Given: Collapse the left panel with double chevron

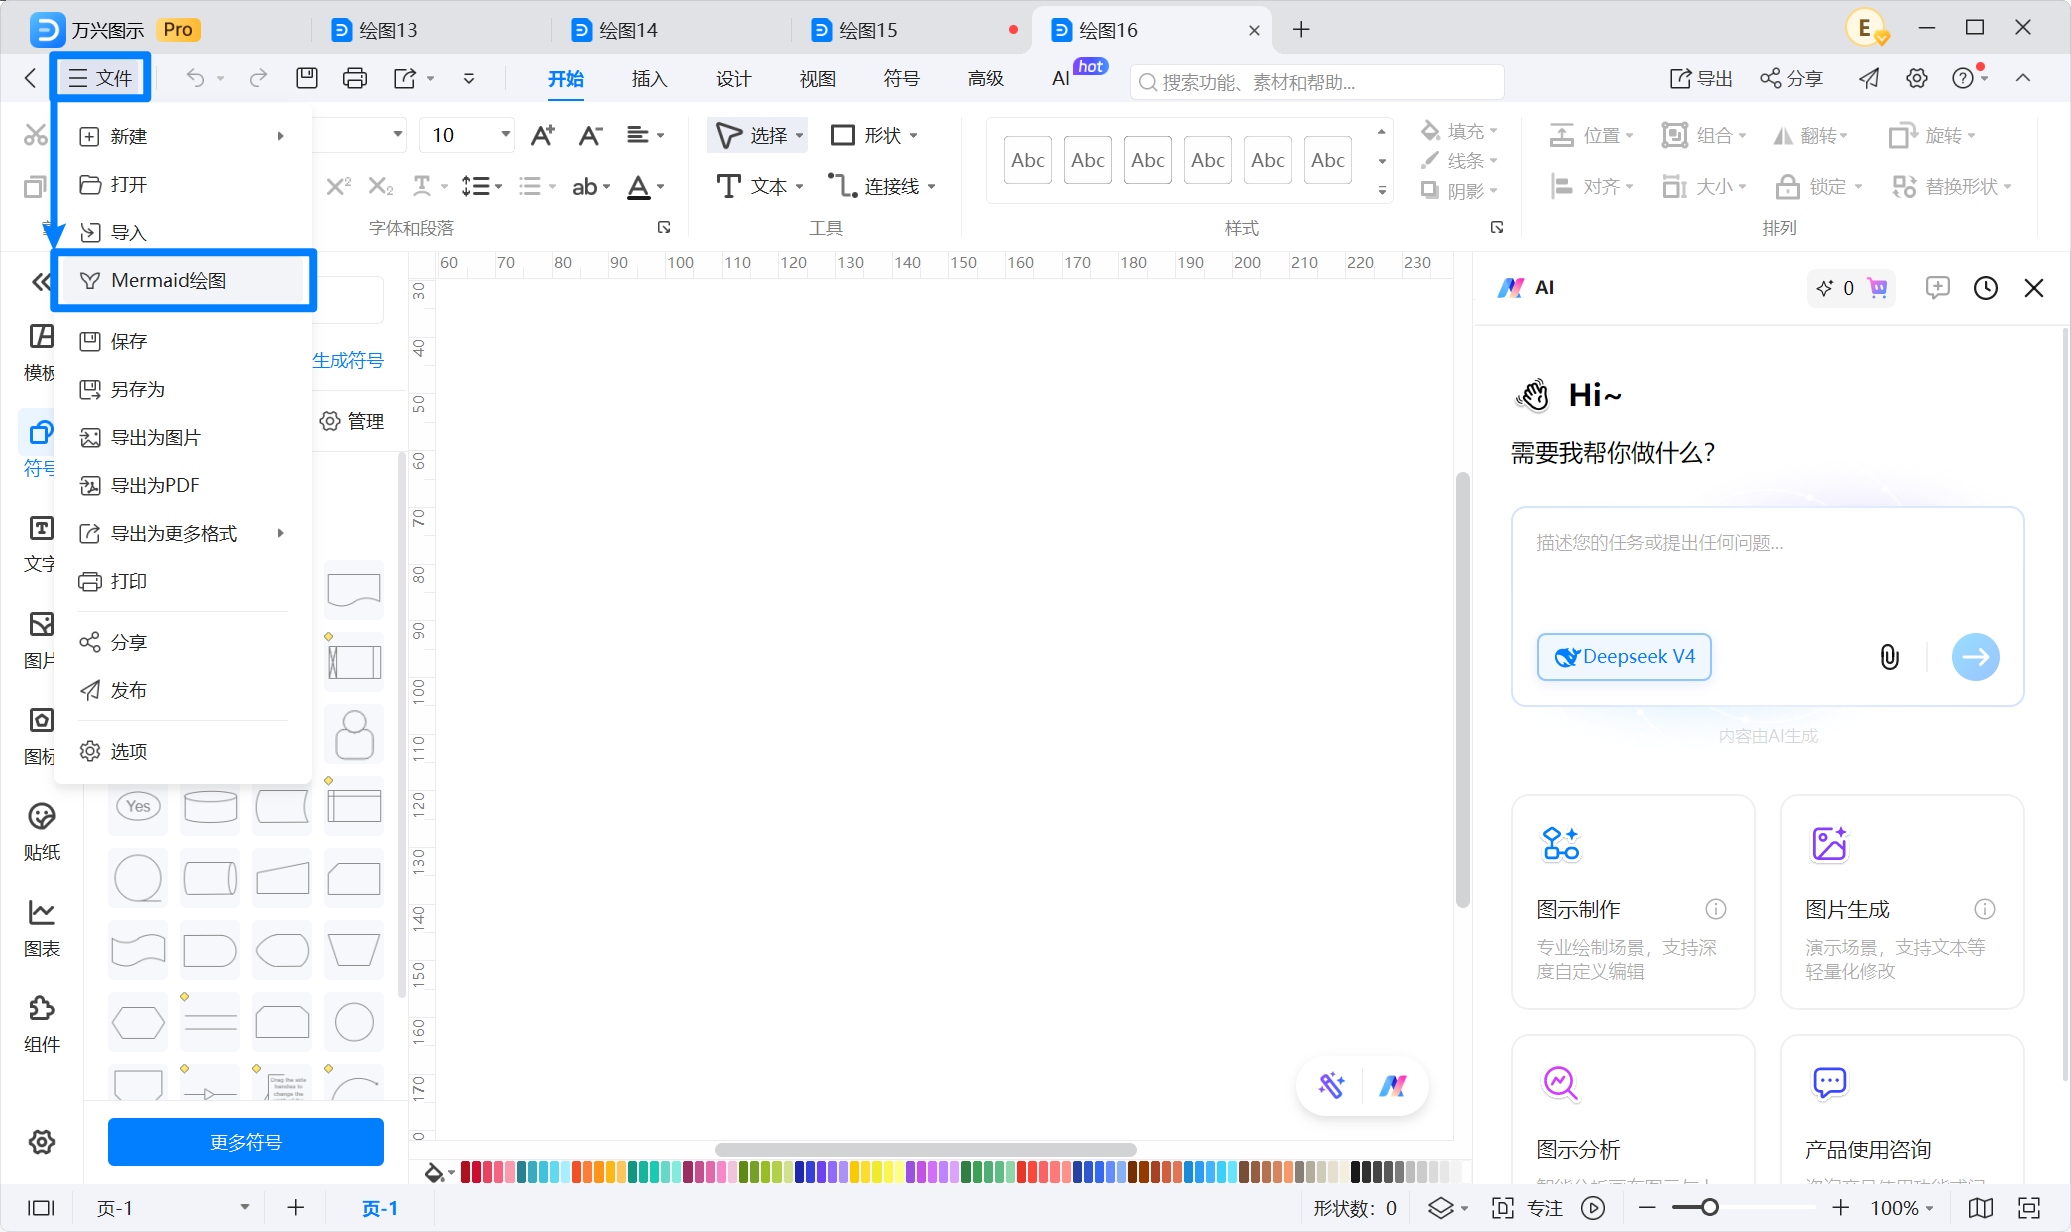Looking at the screenshot, I should click(41, 282).
